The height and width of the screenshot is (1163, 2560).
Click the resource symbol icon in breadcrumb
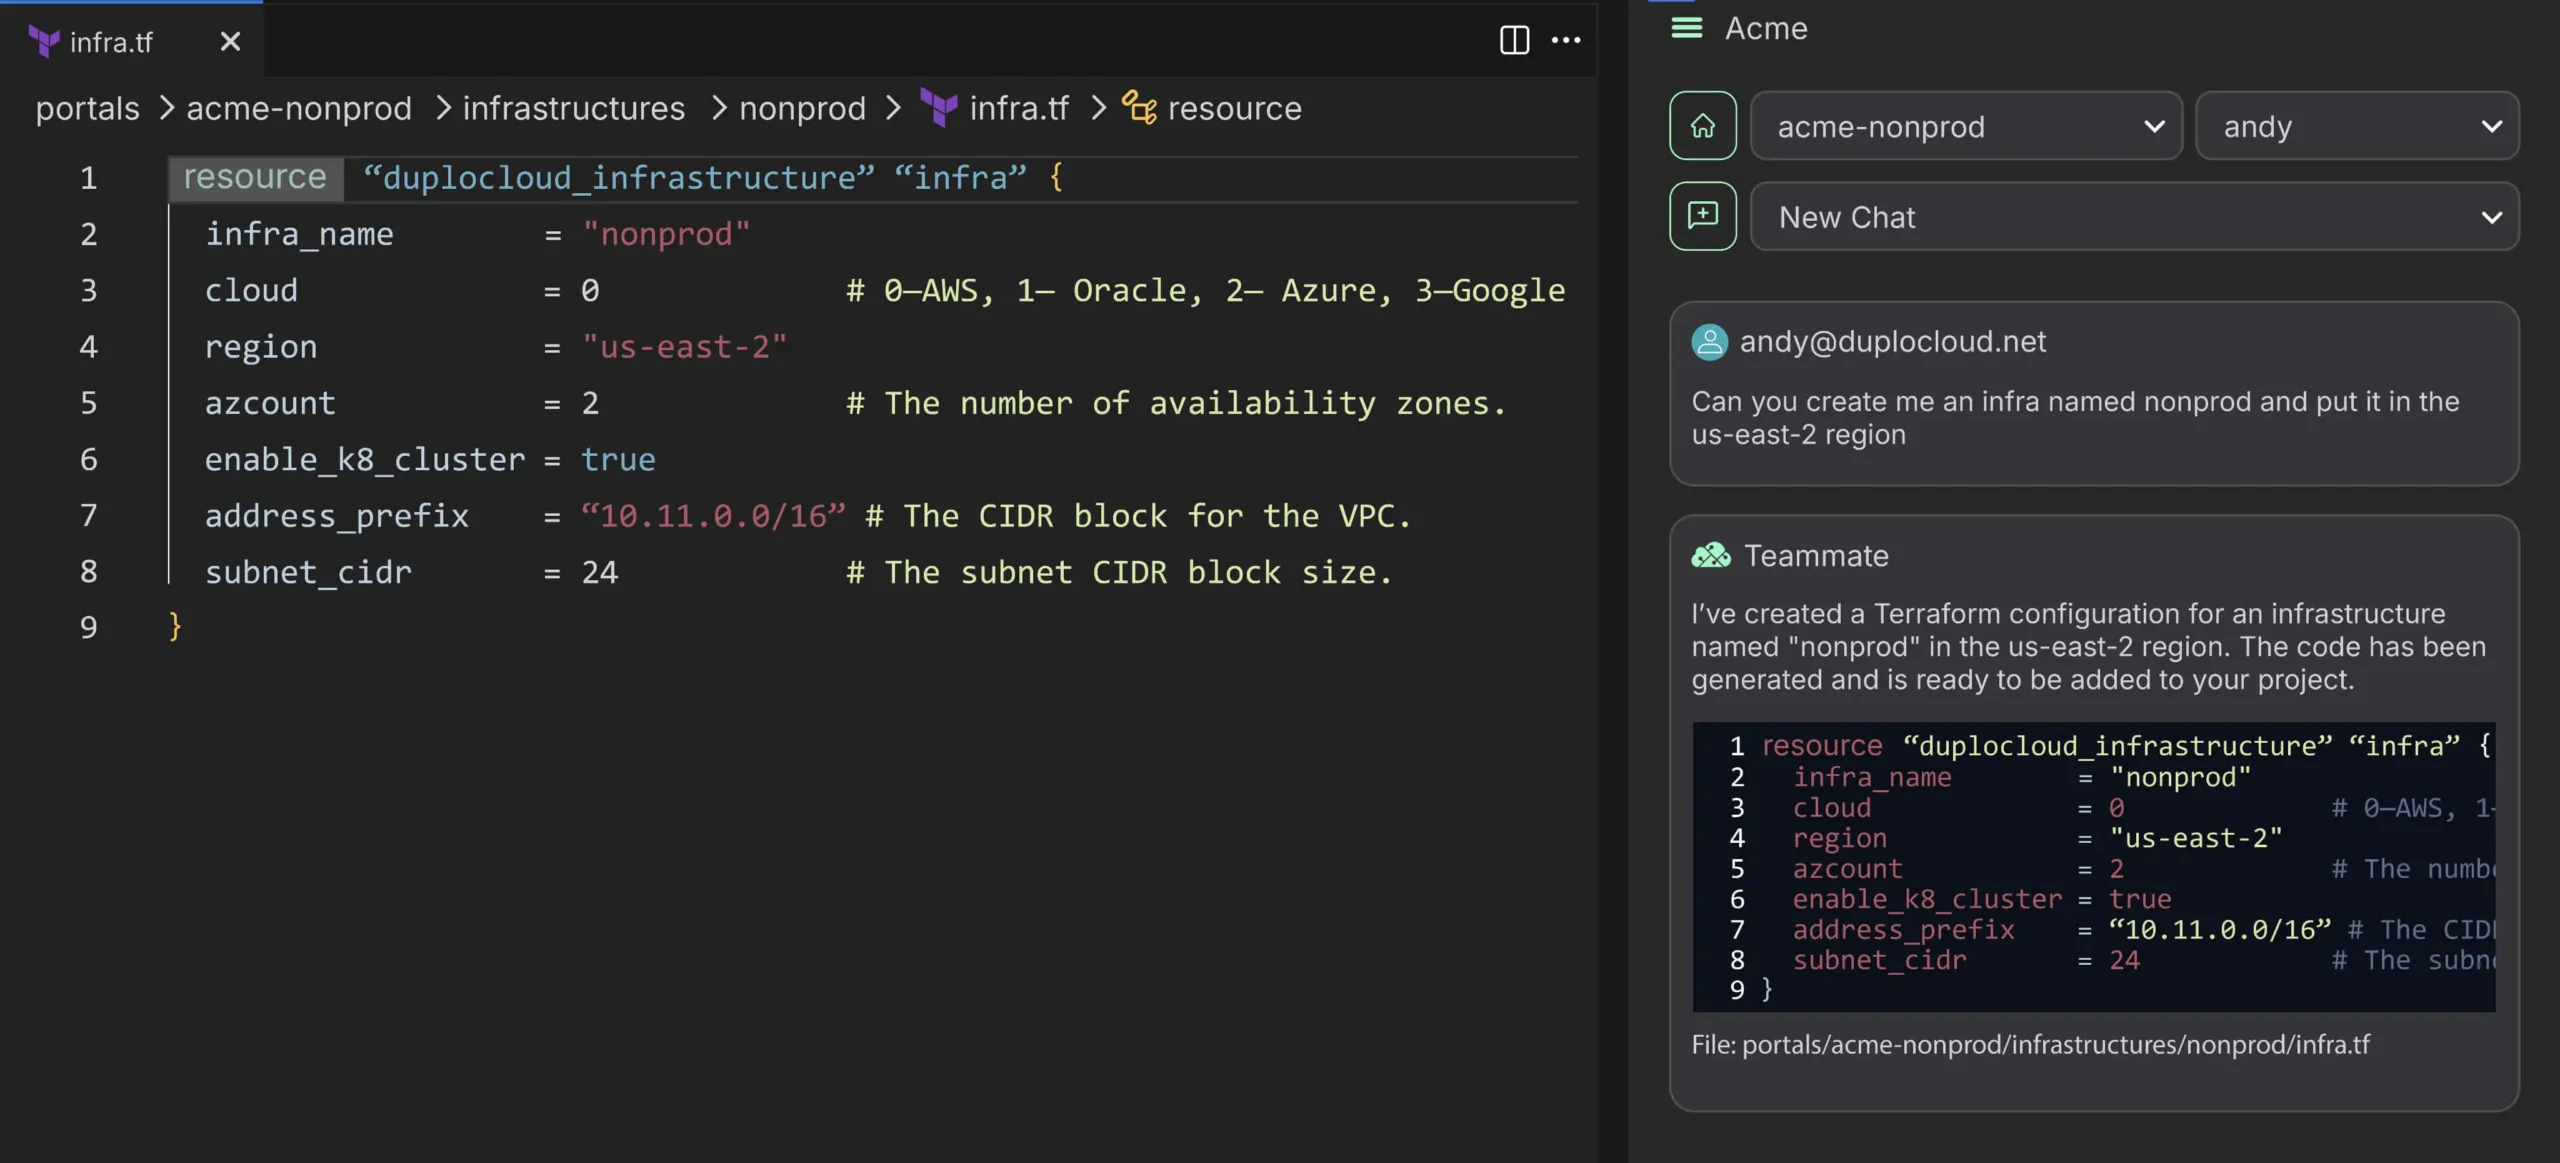[x=1138, y=107]
